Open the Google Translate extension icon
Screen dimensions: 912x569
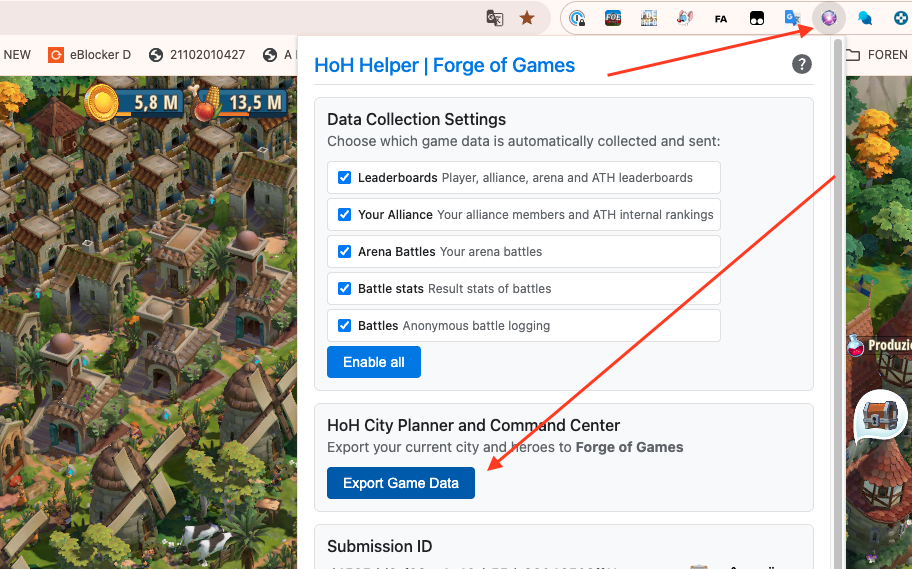pyautogui.click(x=792, y=18)
